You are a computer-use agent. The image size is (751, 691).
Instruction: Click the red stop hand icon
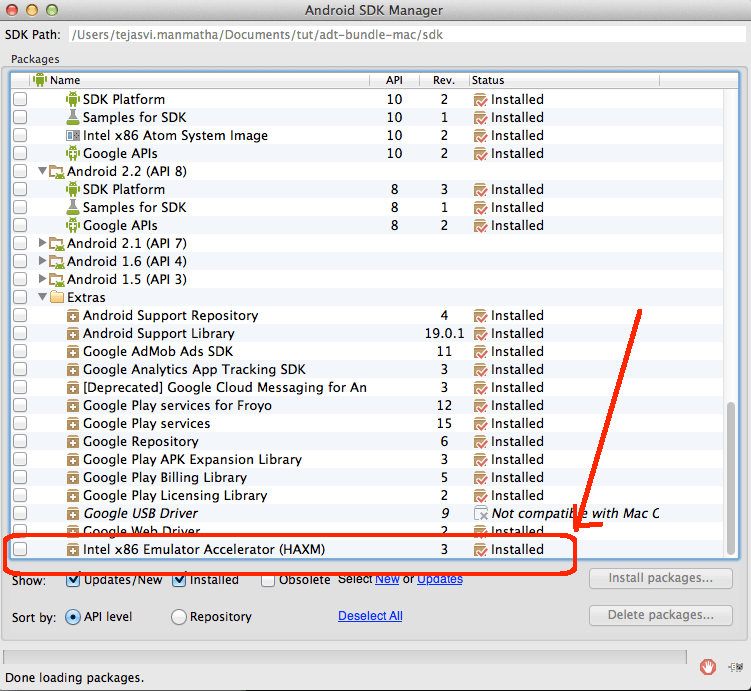[x=708, y=666]
